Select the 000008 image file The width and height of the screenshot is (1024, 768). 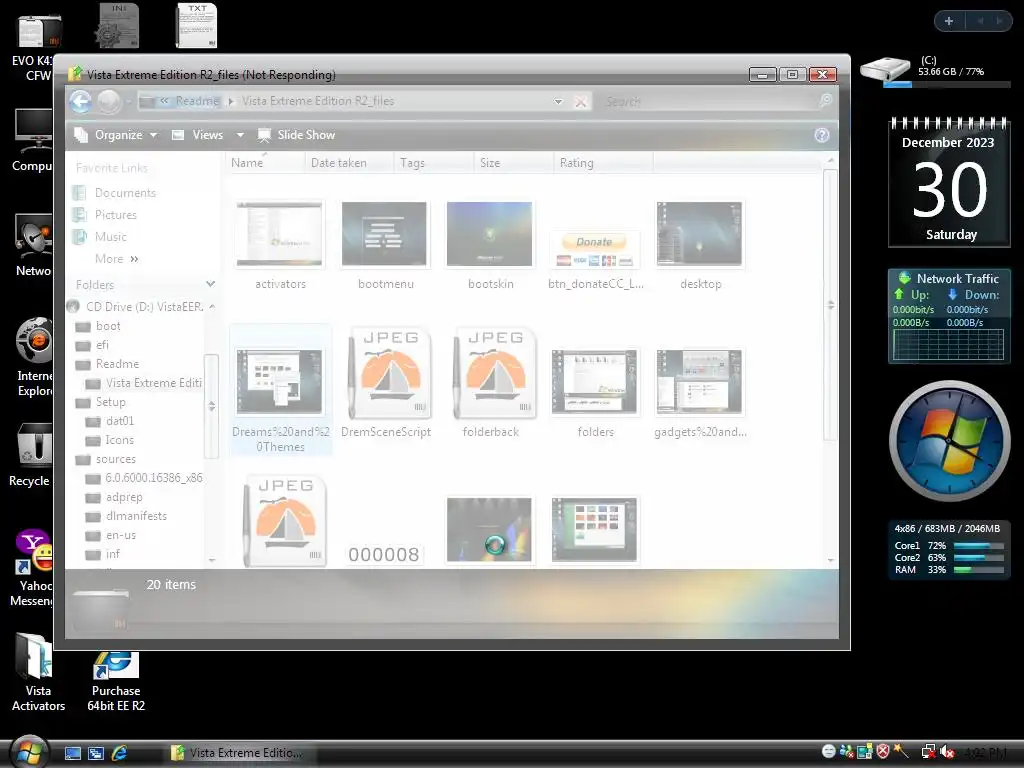pyautogui.click(x=384, y=554)
